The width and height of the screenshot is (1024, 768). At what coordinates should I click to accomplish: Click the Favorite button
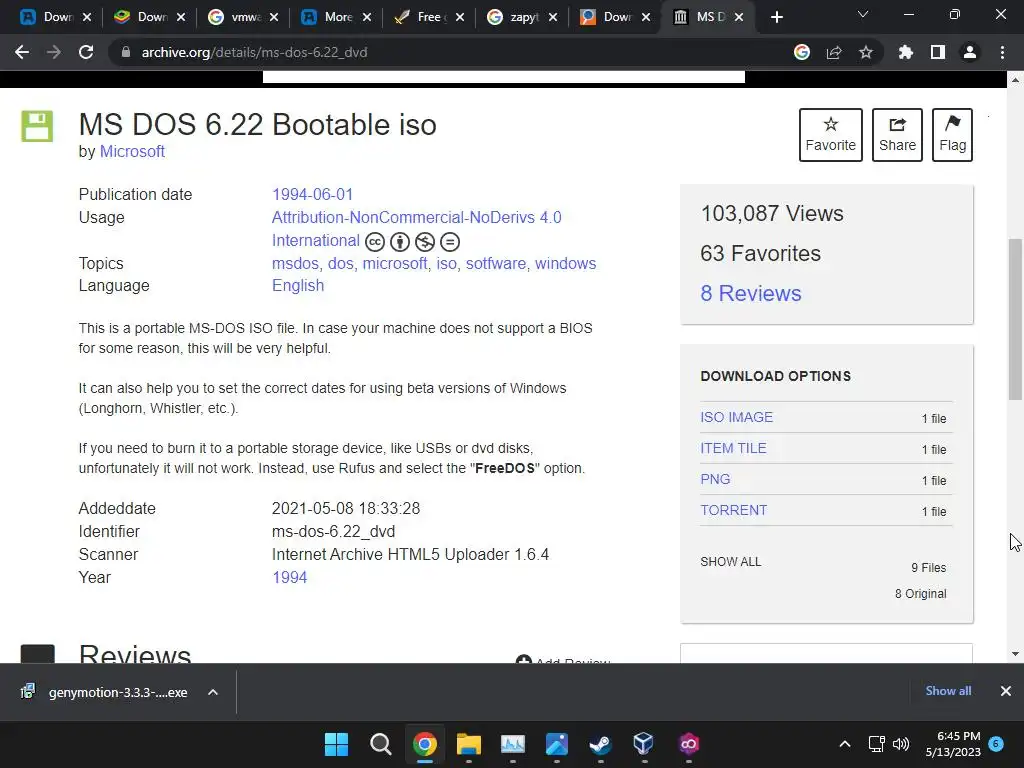831,135
